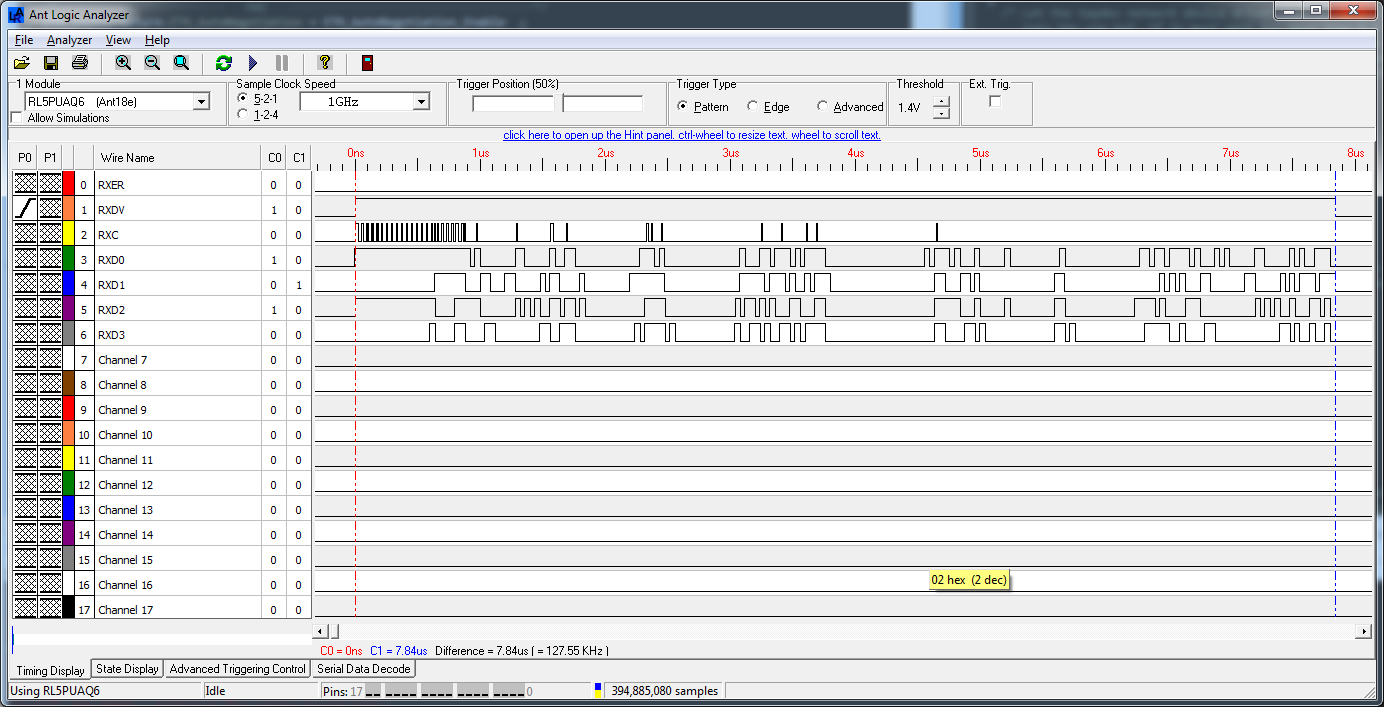Zoom out with the minus magnifier icon
This screenshot has height=707, width=1384.
click(x=152, y=63)
